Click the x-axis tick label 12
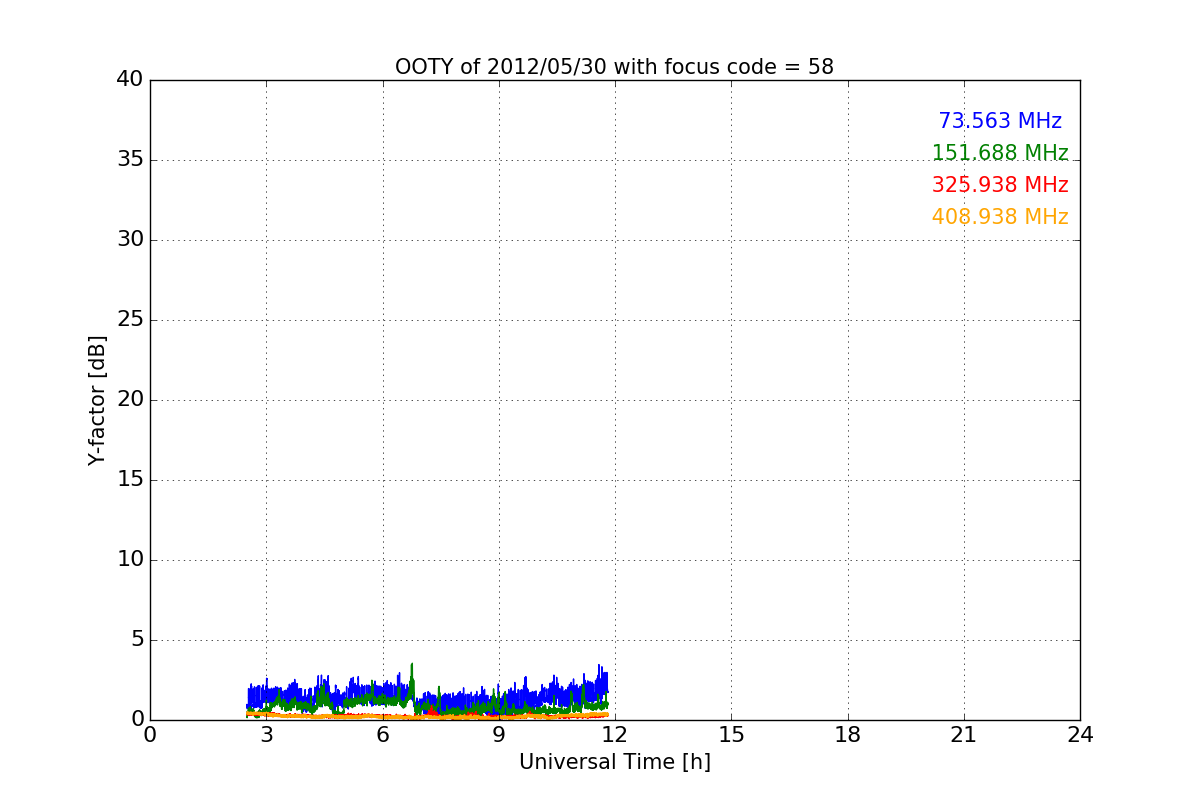 [615, 734]
